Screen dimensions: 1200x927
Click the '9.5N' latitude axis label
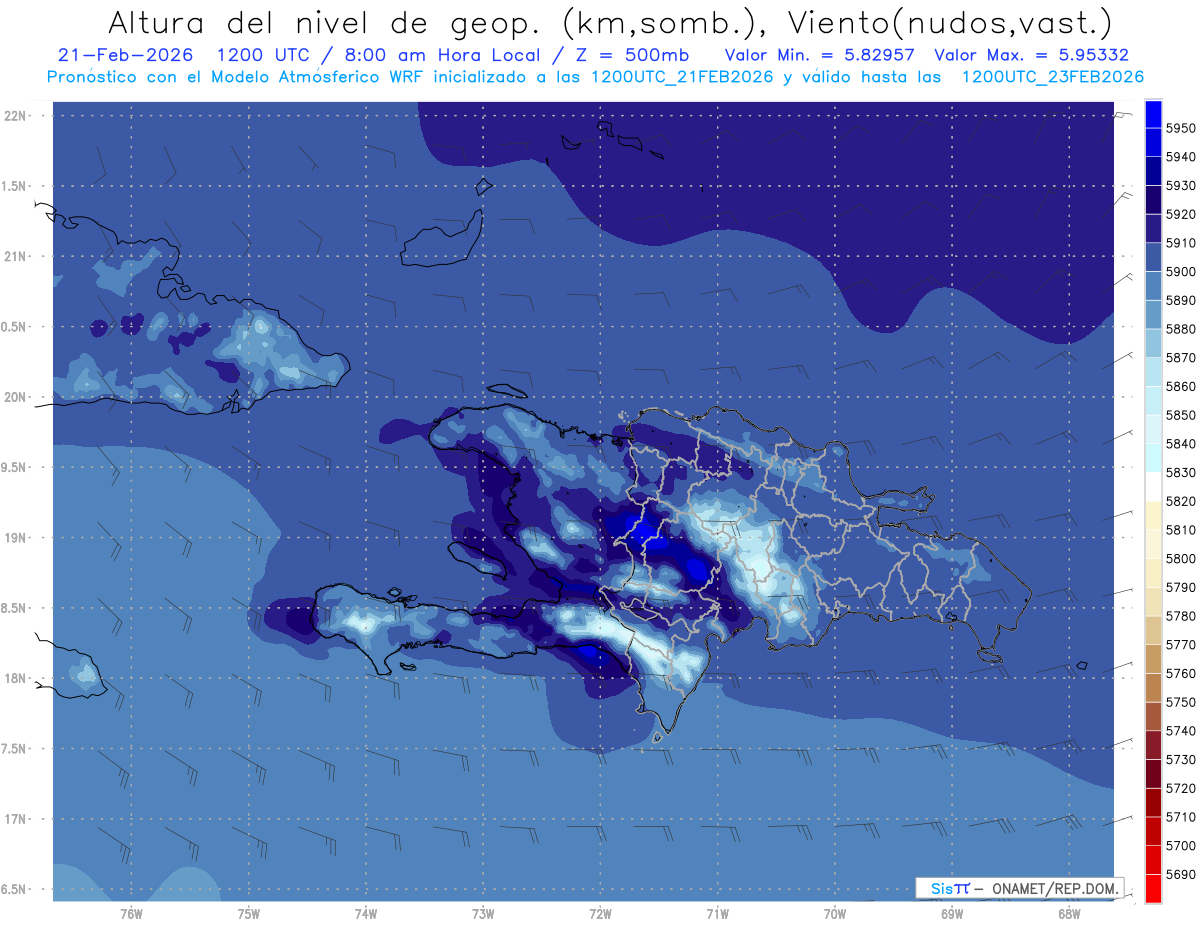(15, 467)
